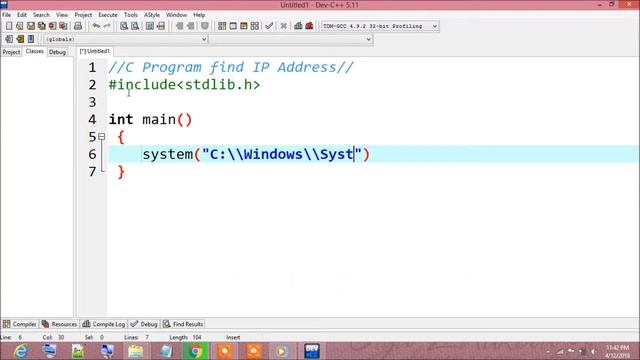This screenshot has width=640, height=360.
Task: Switch to the Project sidebar tab
Action: click(11, 52)
